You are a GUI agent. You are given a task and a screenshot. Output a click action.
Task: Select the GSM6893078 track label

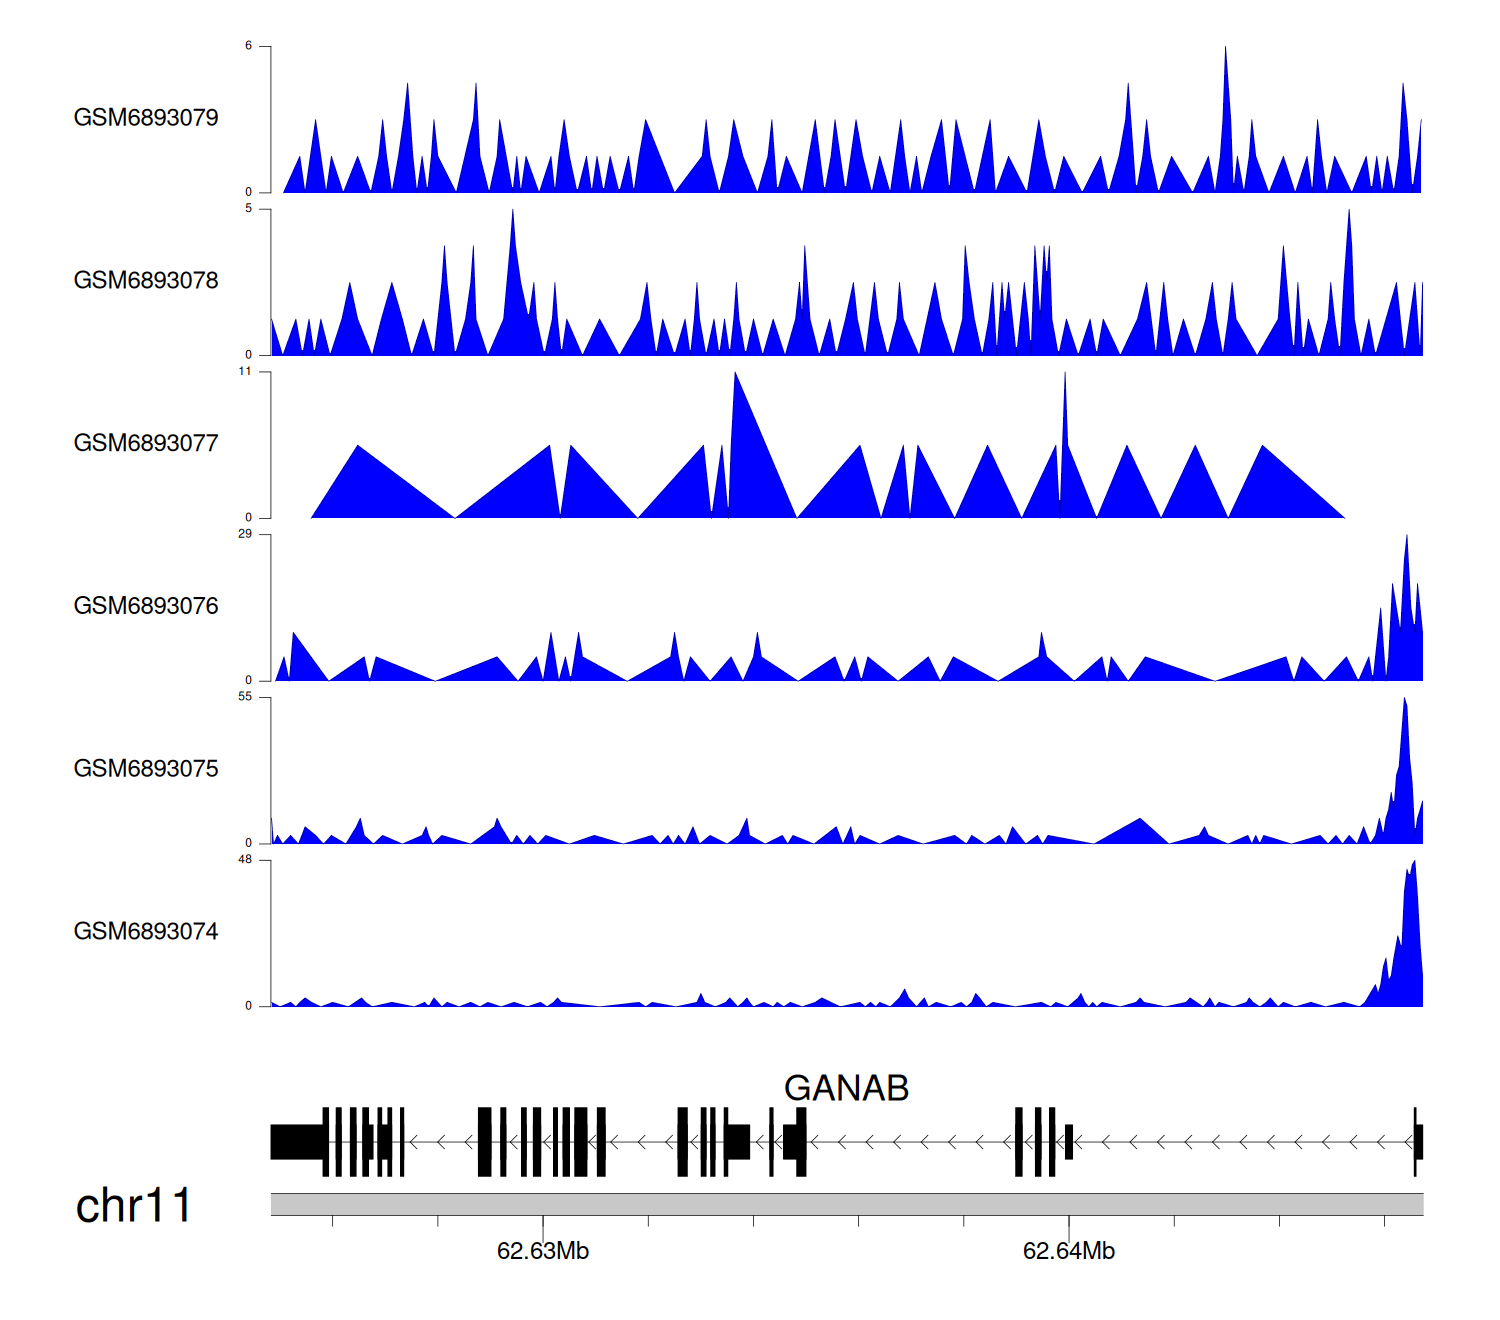[146, 281]
